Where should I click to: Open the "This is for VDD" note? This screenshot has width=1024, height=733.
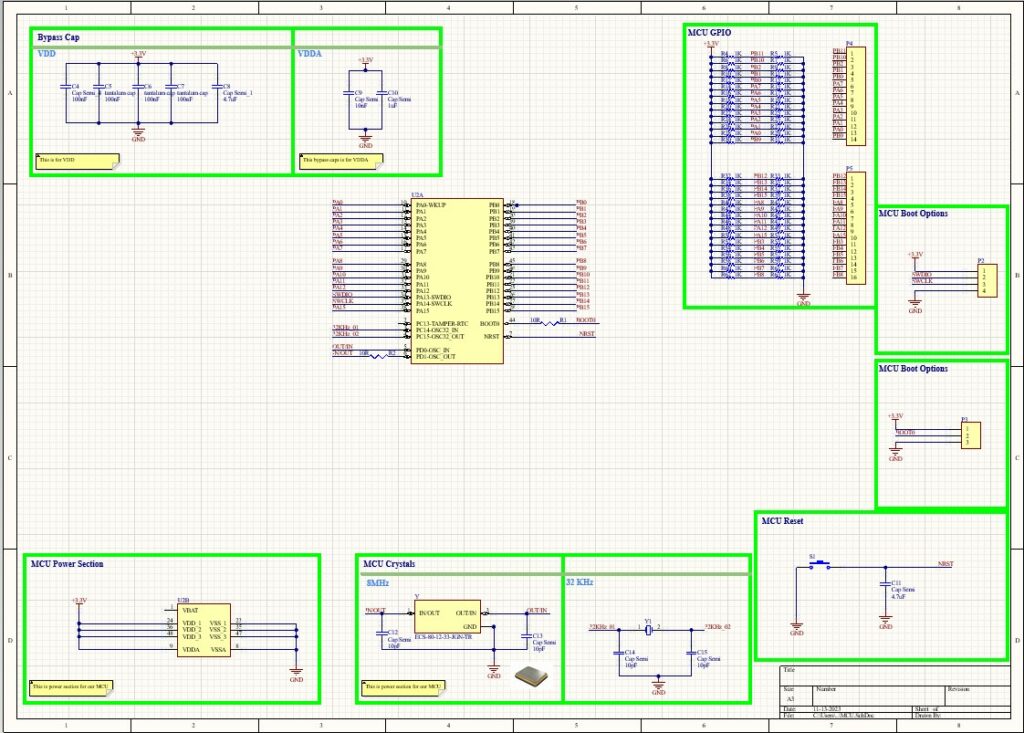[x=76, y=159]
